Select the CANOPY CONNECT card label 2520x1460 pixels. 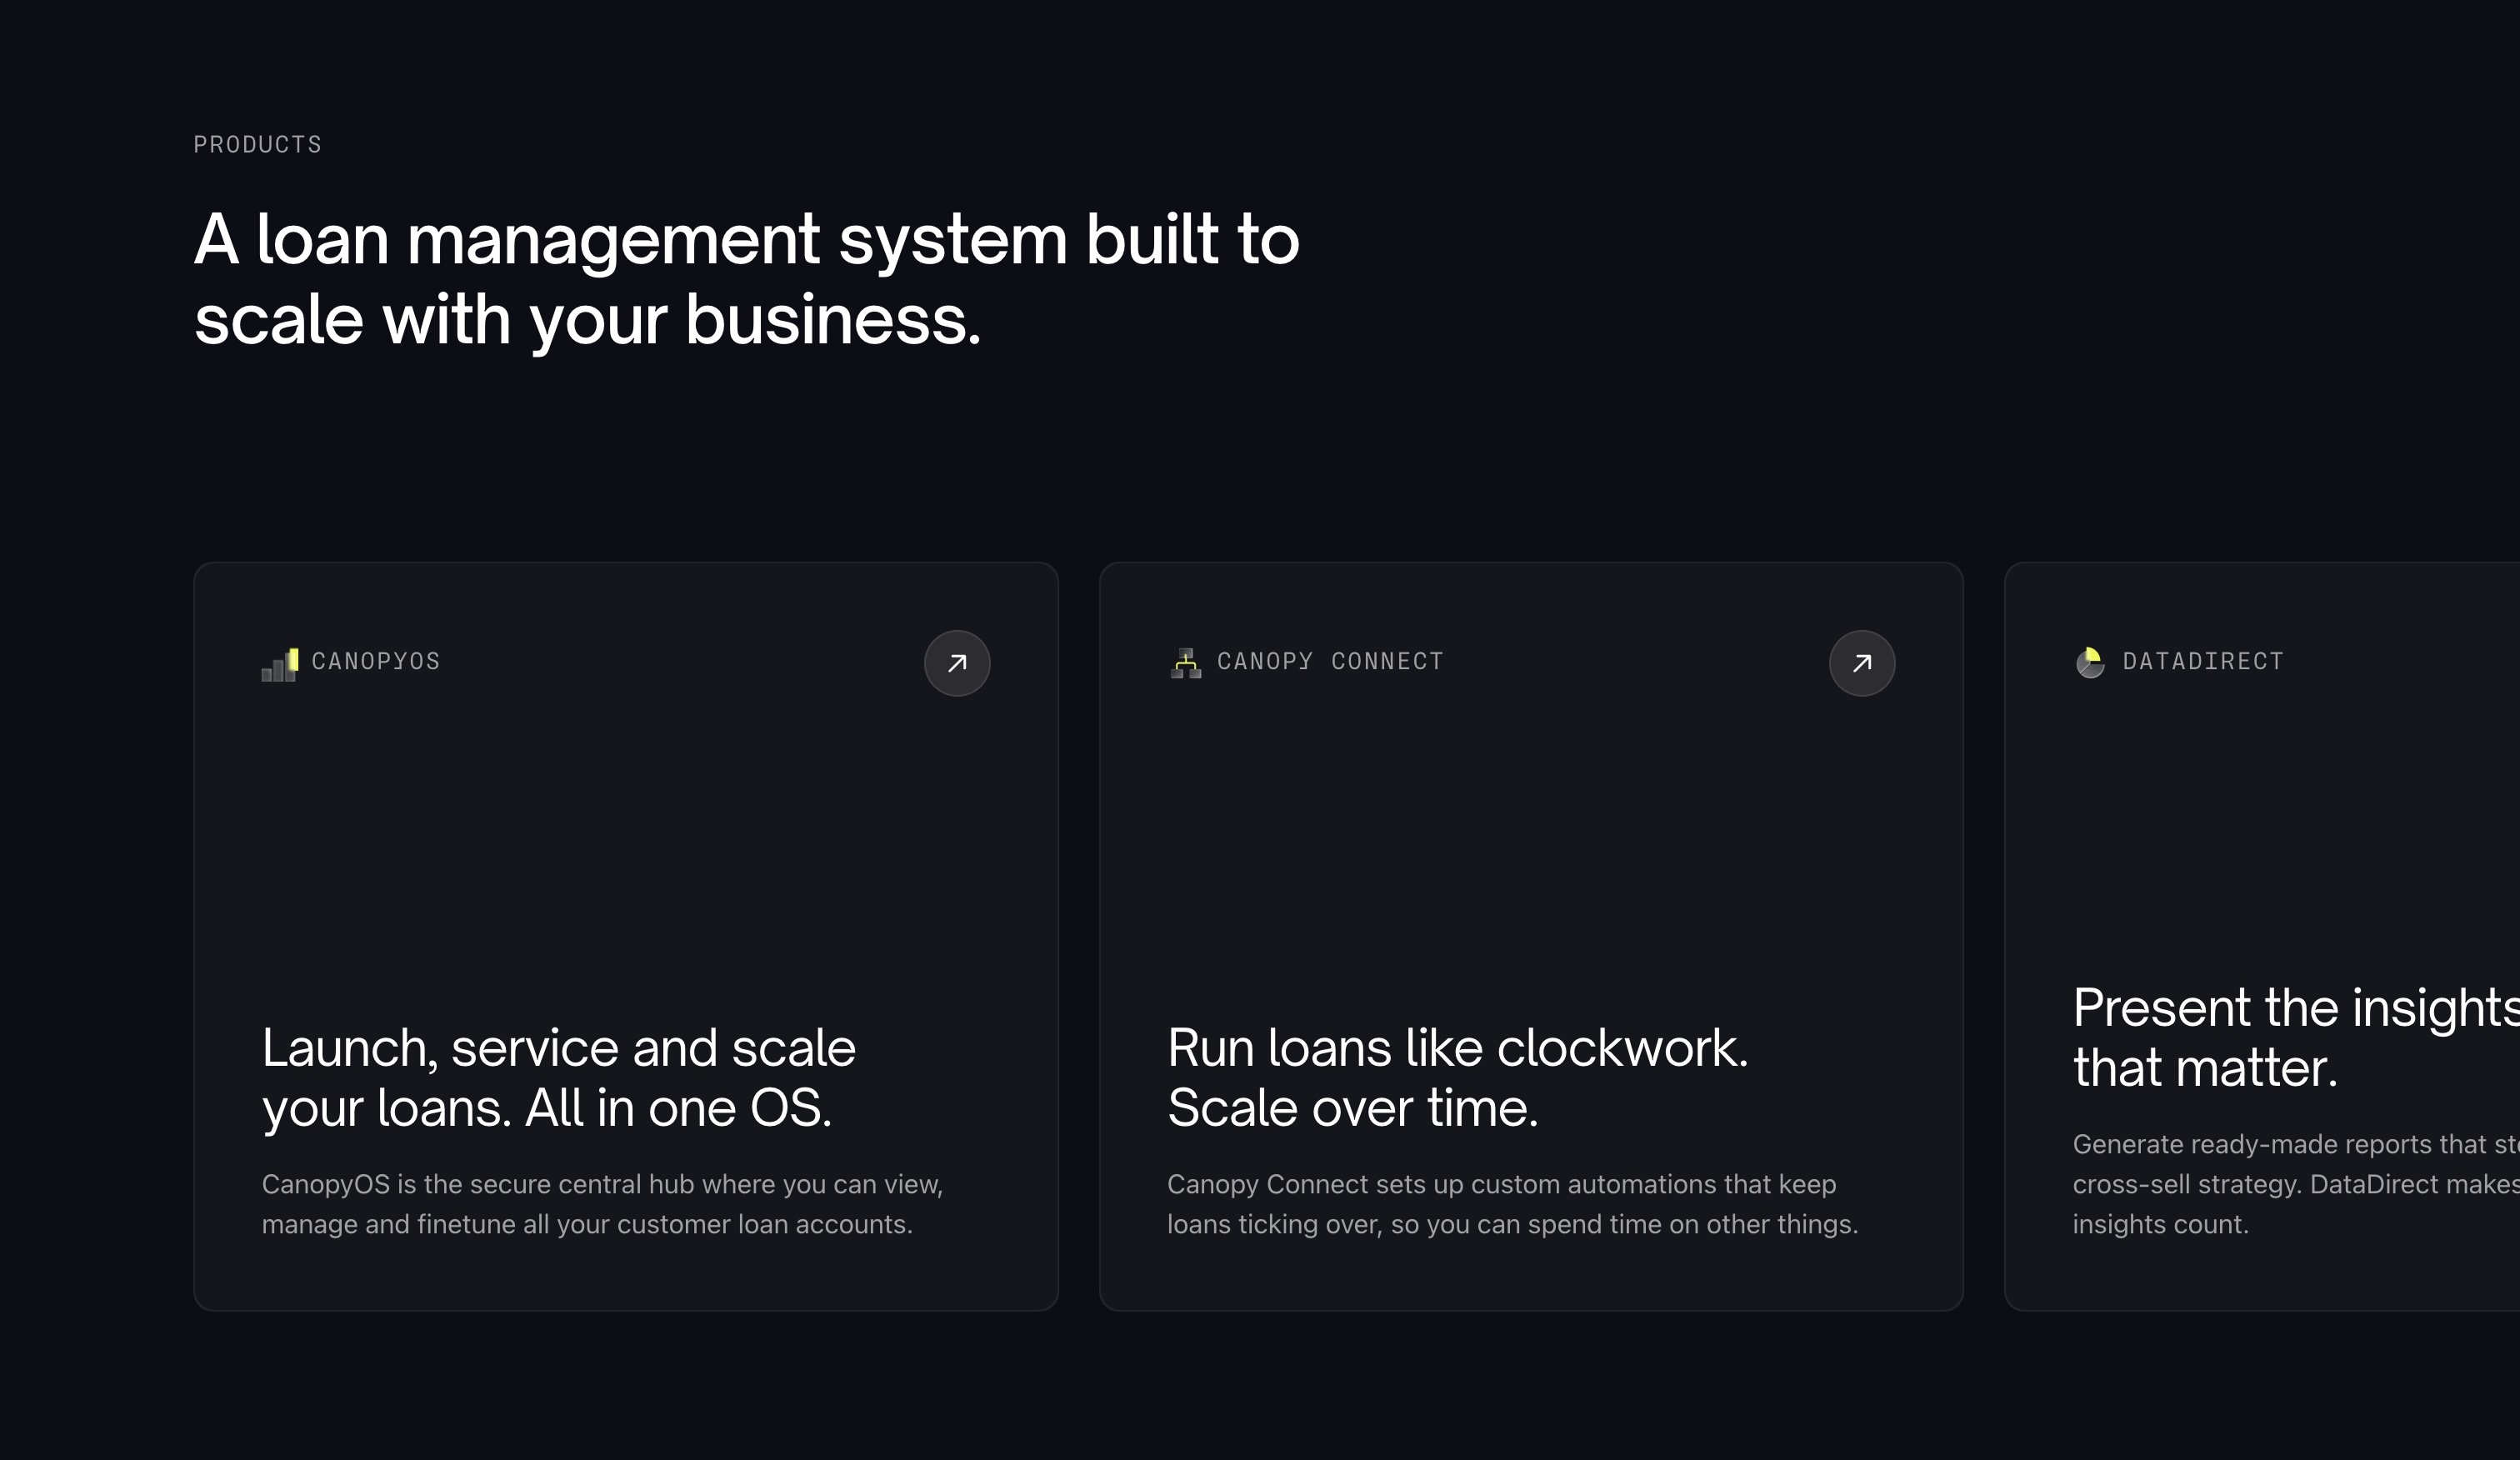coord(1330,661)
